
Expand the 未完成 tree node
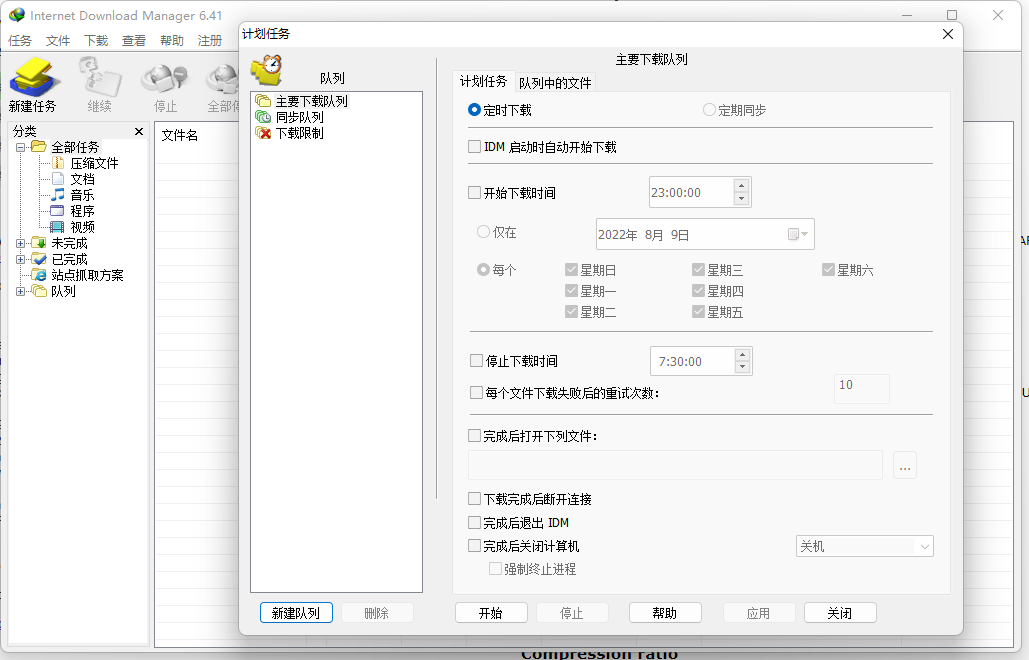pos(22,242)
